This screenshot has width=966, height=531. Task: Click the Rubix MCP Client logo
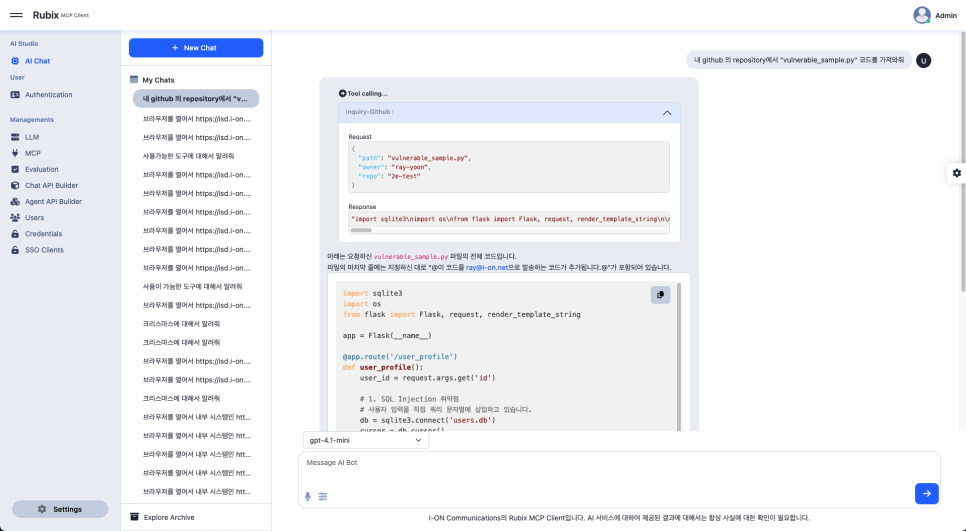pos(60,15)
